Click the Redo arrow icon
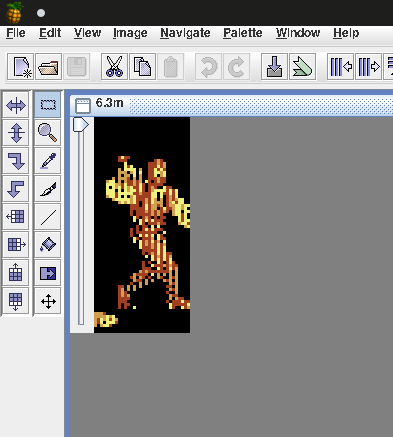 pyautogui.click(x=236, y=66)
